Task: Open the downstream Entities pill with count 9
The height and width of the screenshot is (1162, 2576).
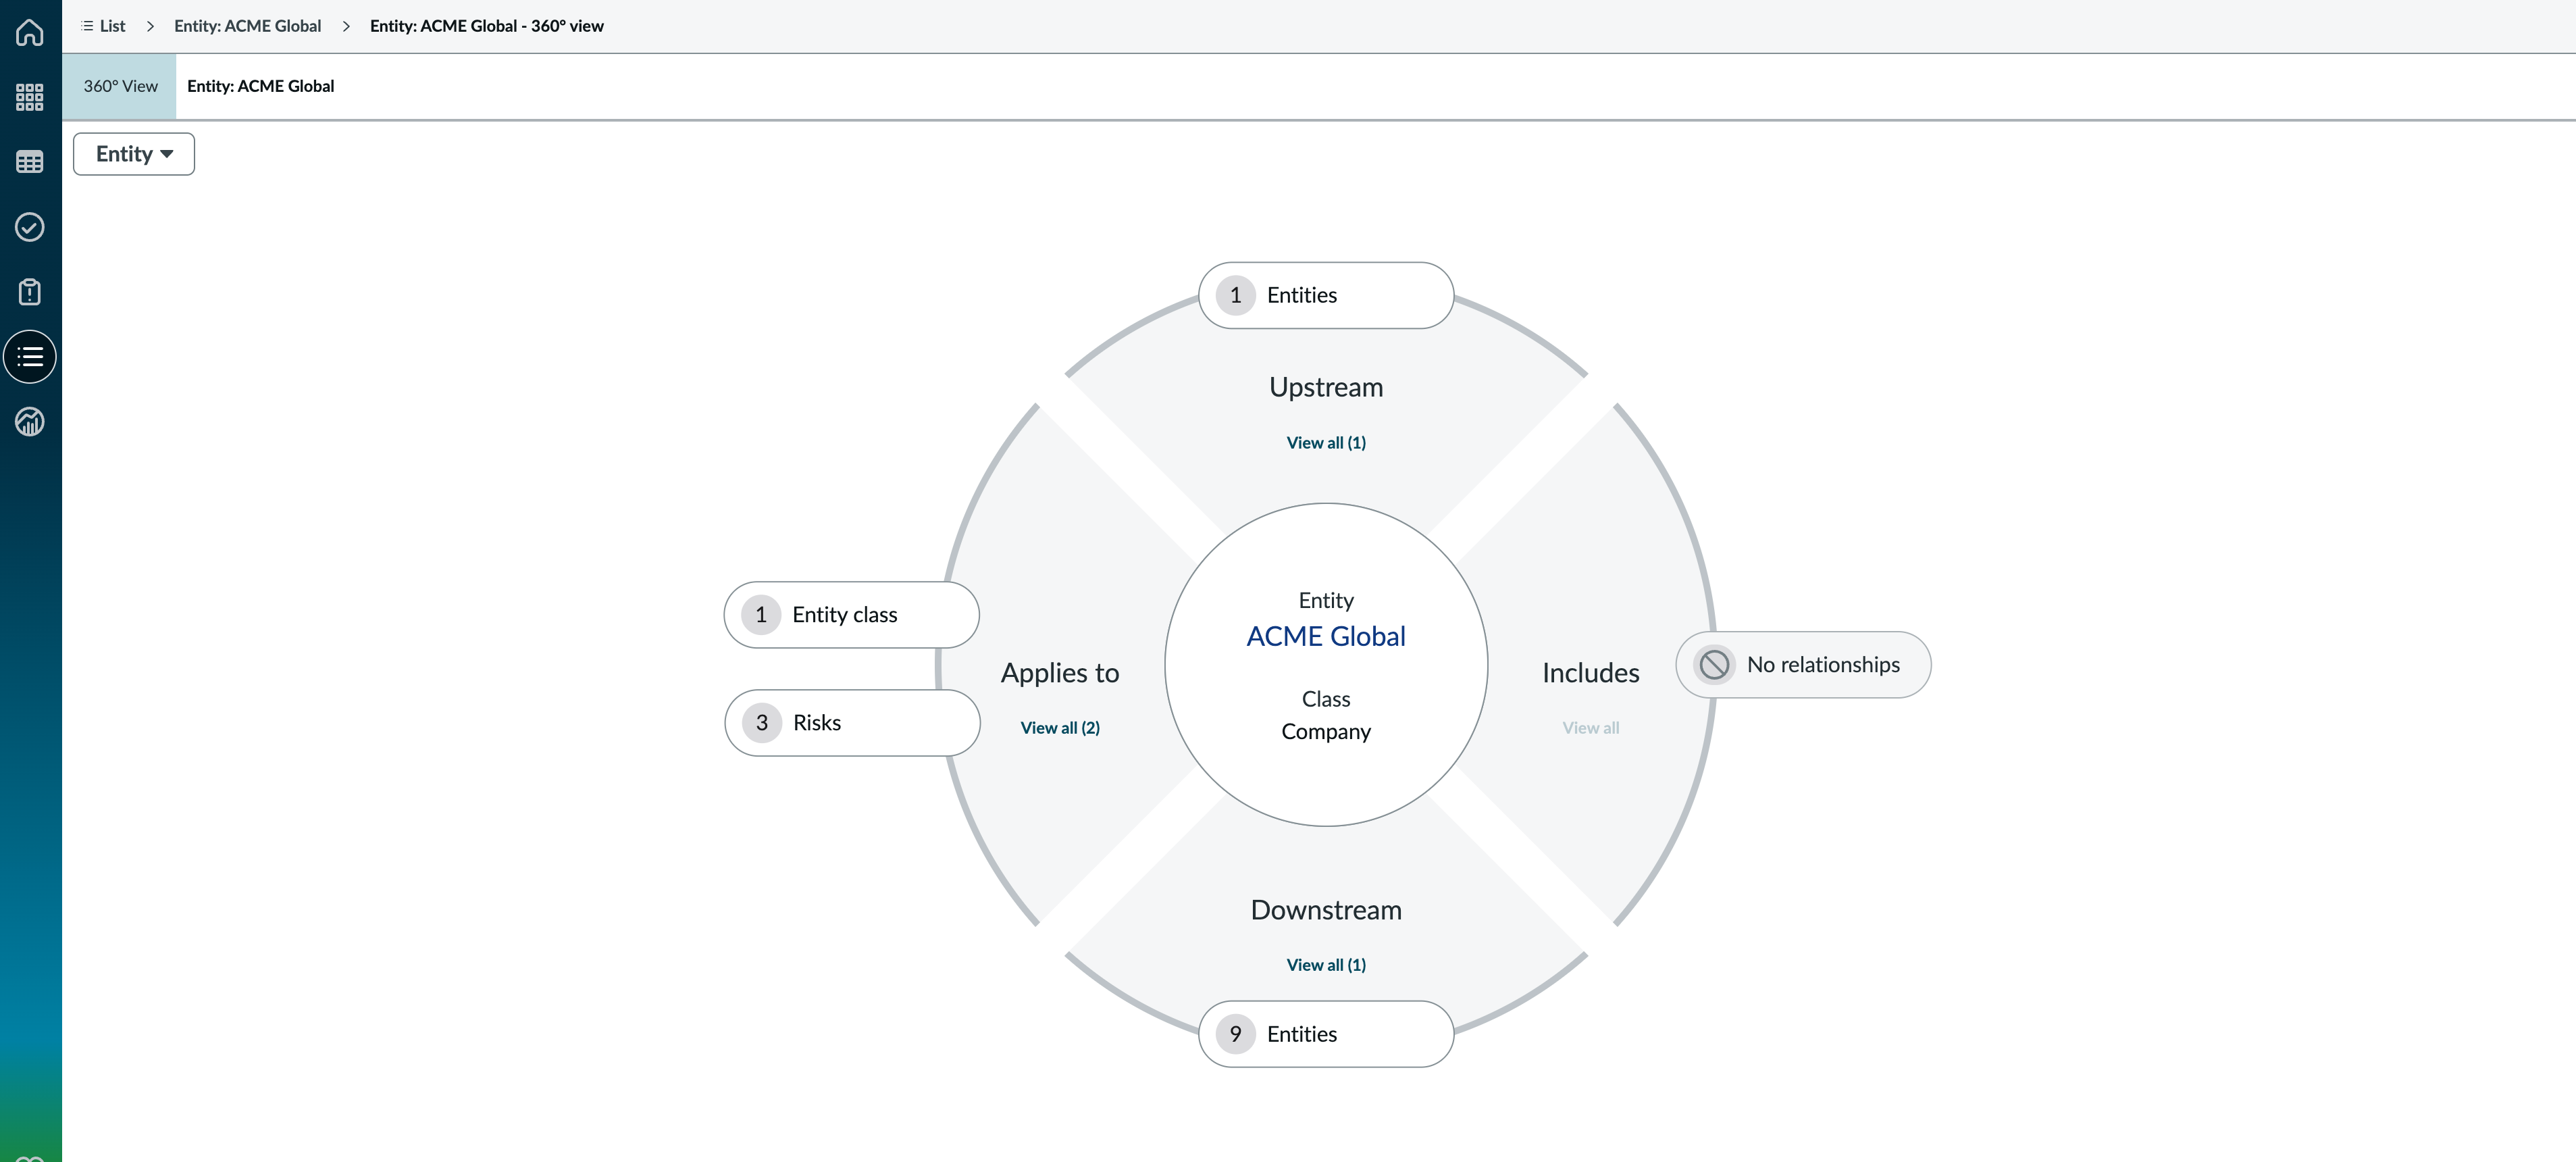Action: tap(1326, 1034)
